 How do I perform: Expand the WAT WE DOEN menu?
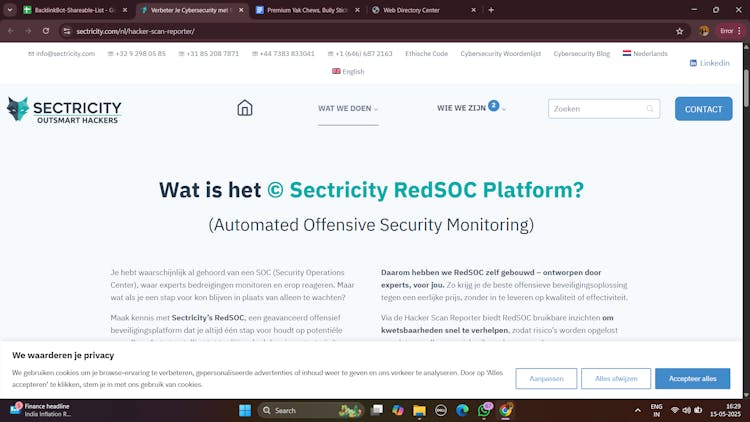(348, 109)
